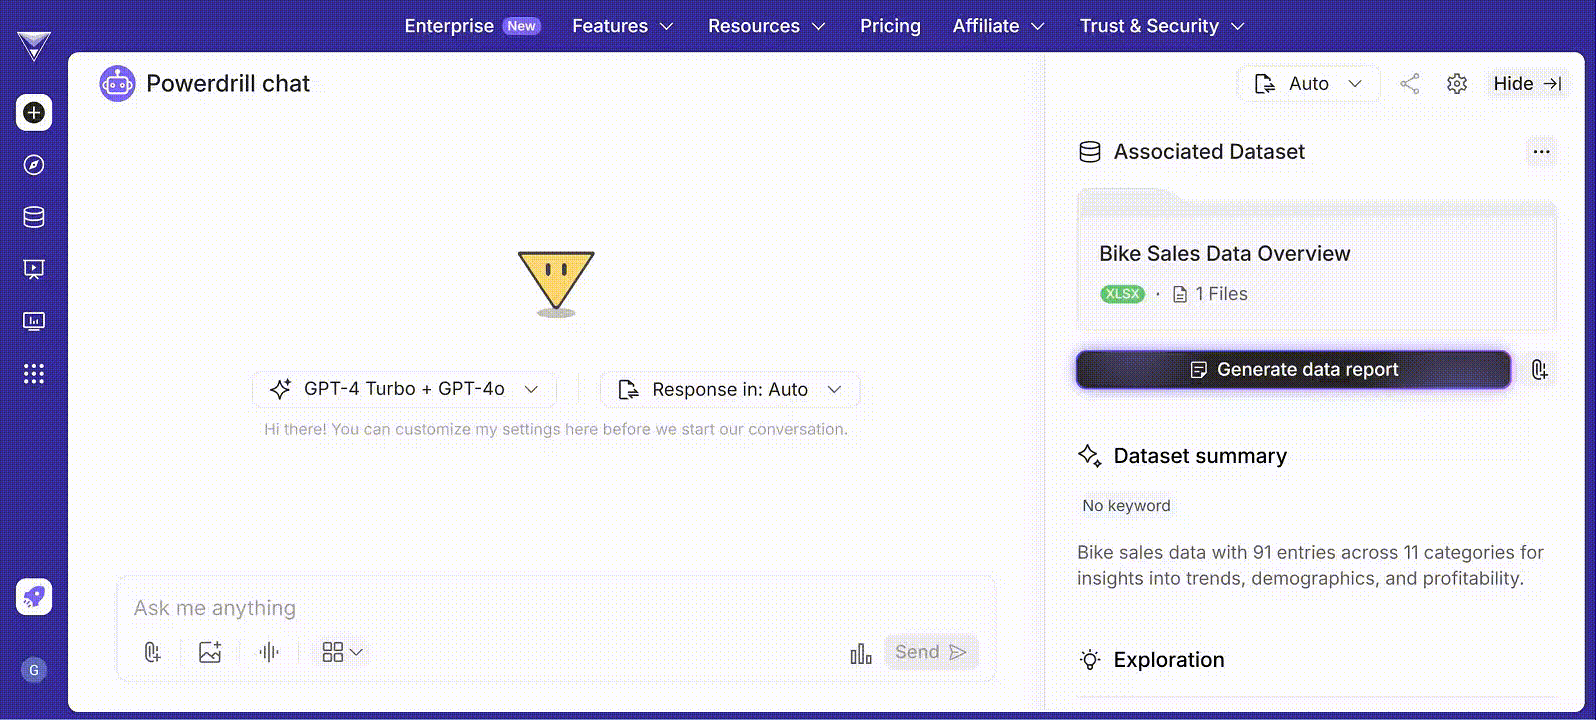The image size is (1596, 720).
Task: Open the dashboard monitor chart icon in sidebar
Action: [x=34, y=321]
